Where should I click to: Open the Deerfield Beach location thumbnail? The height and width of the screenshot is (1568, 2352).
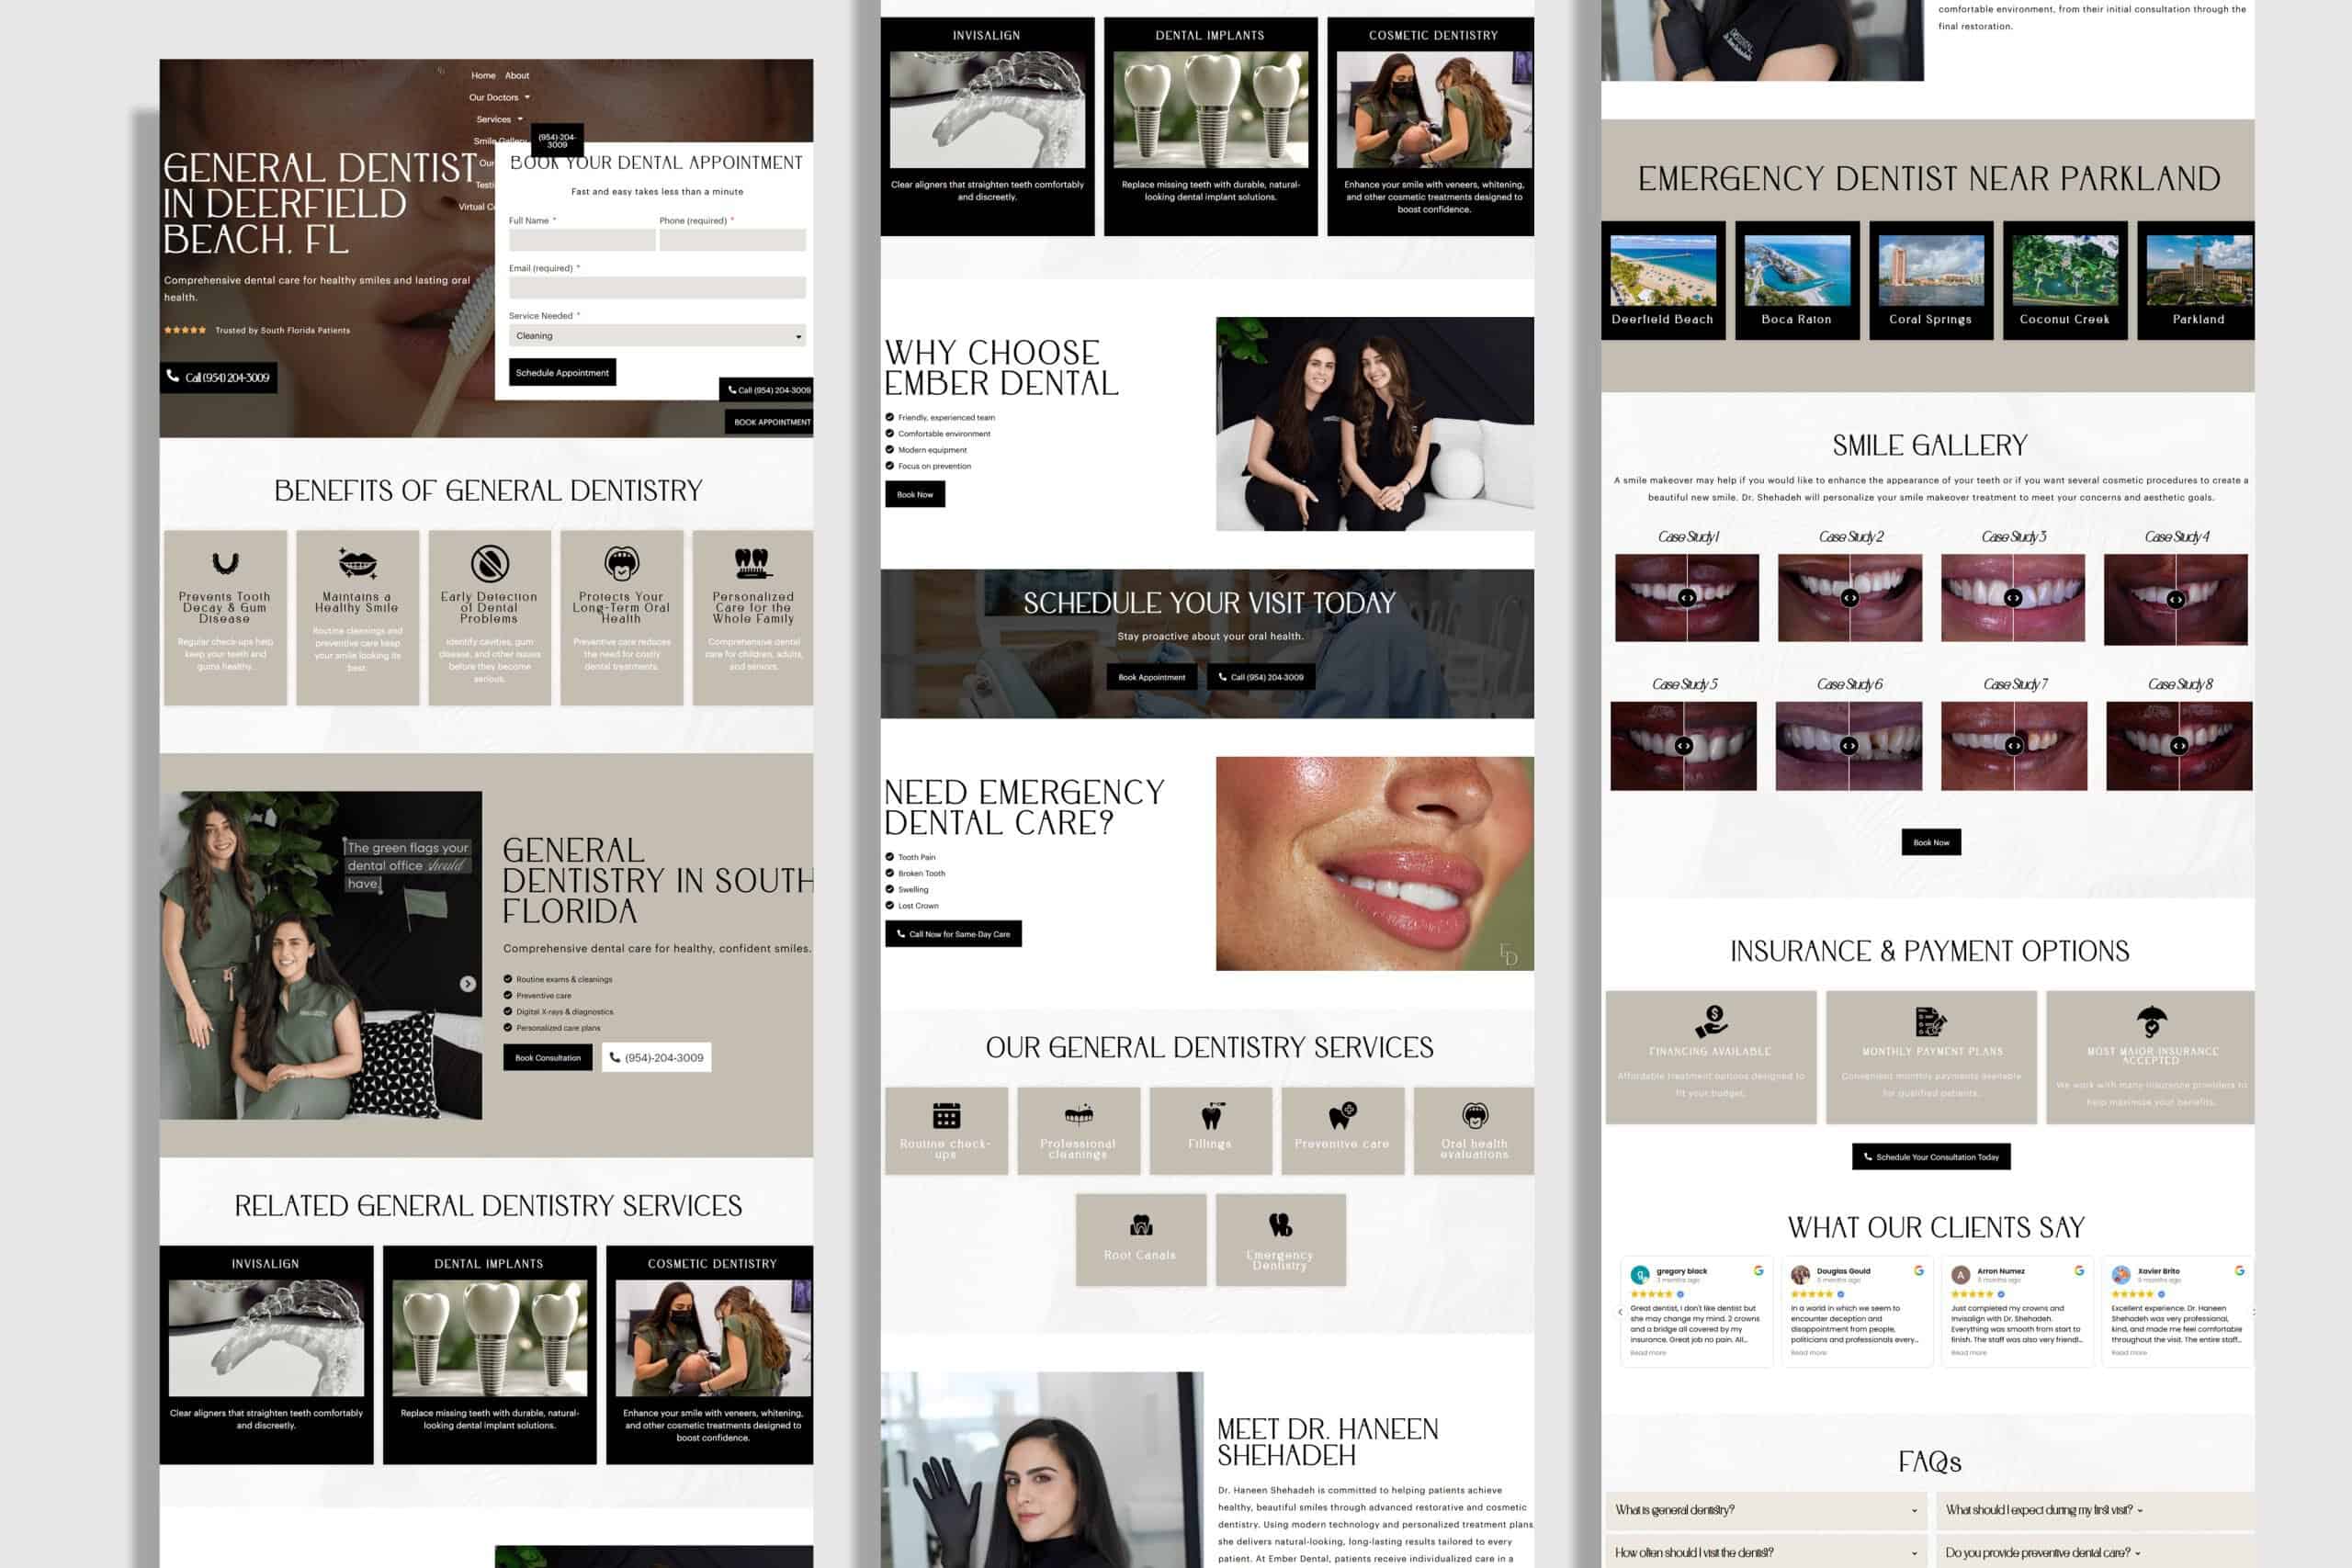(x=1663, y=271)
